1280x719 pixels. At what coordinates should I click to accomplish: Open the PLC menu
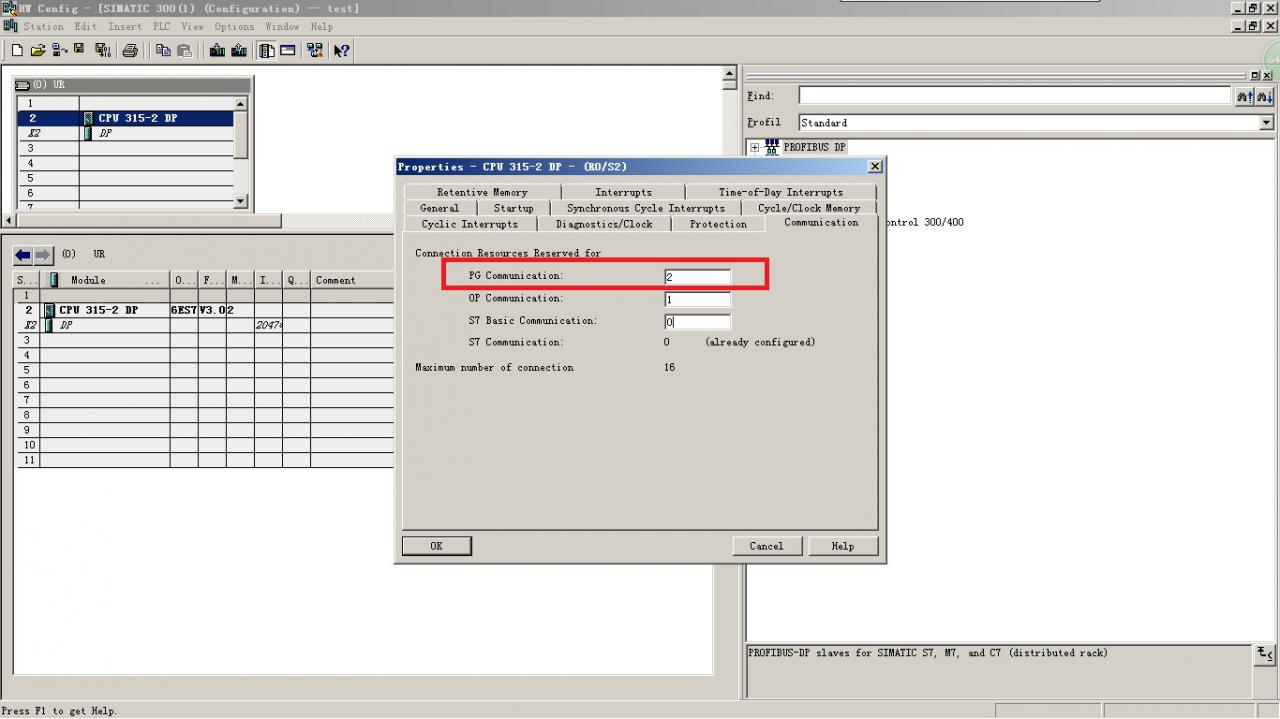tap(161, 27)
